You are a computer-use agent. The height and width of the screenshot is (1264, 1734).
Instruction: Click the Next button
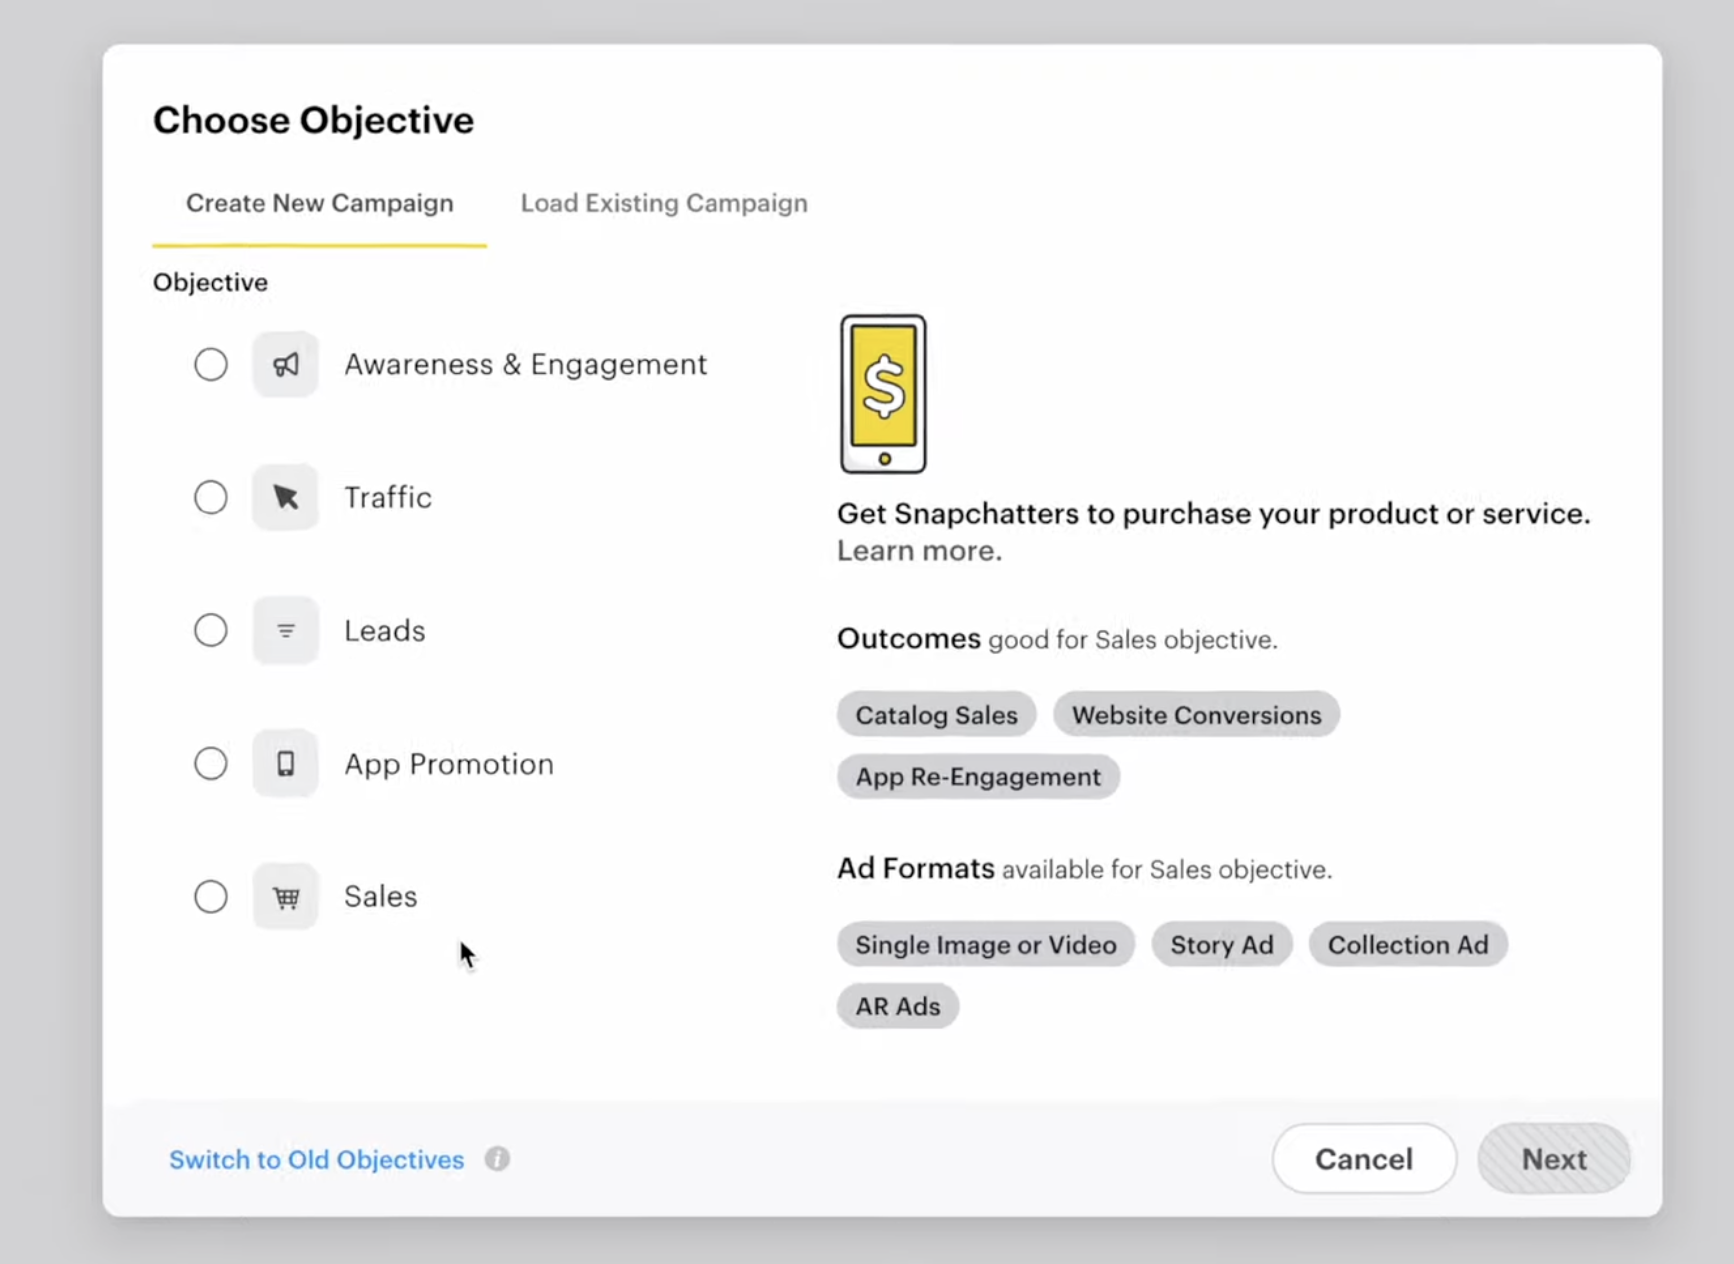click(1554, 1159)
